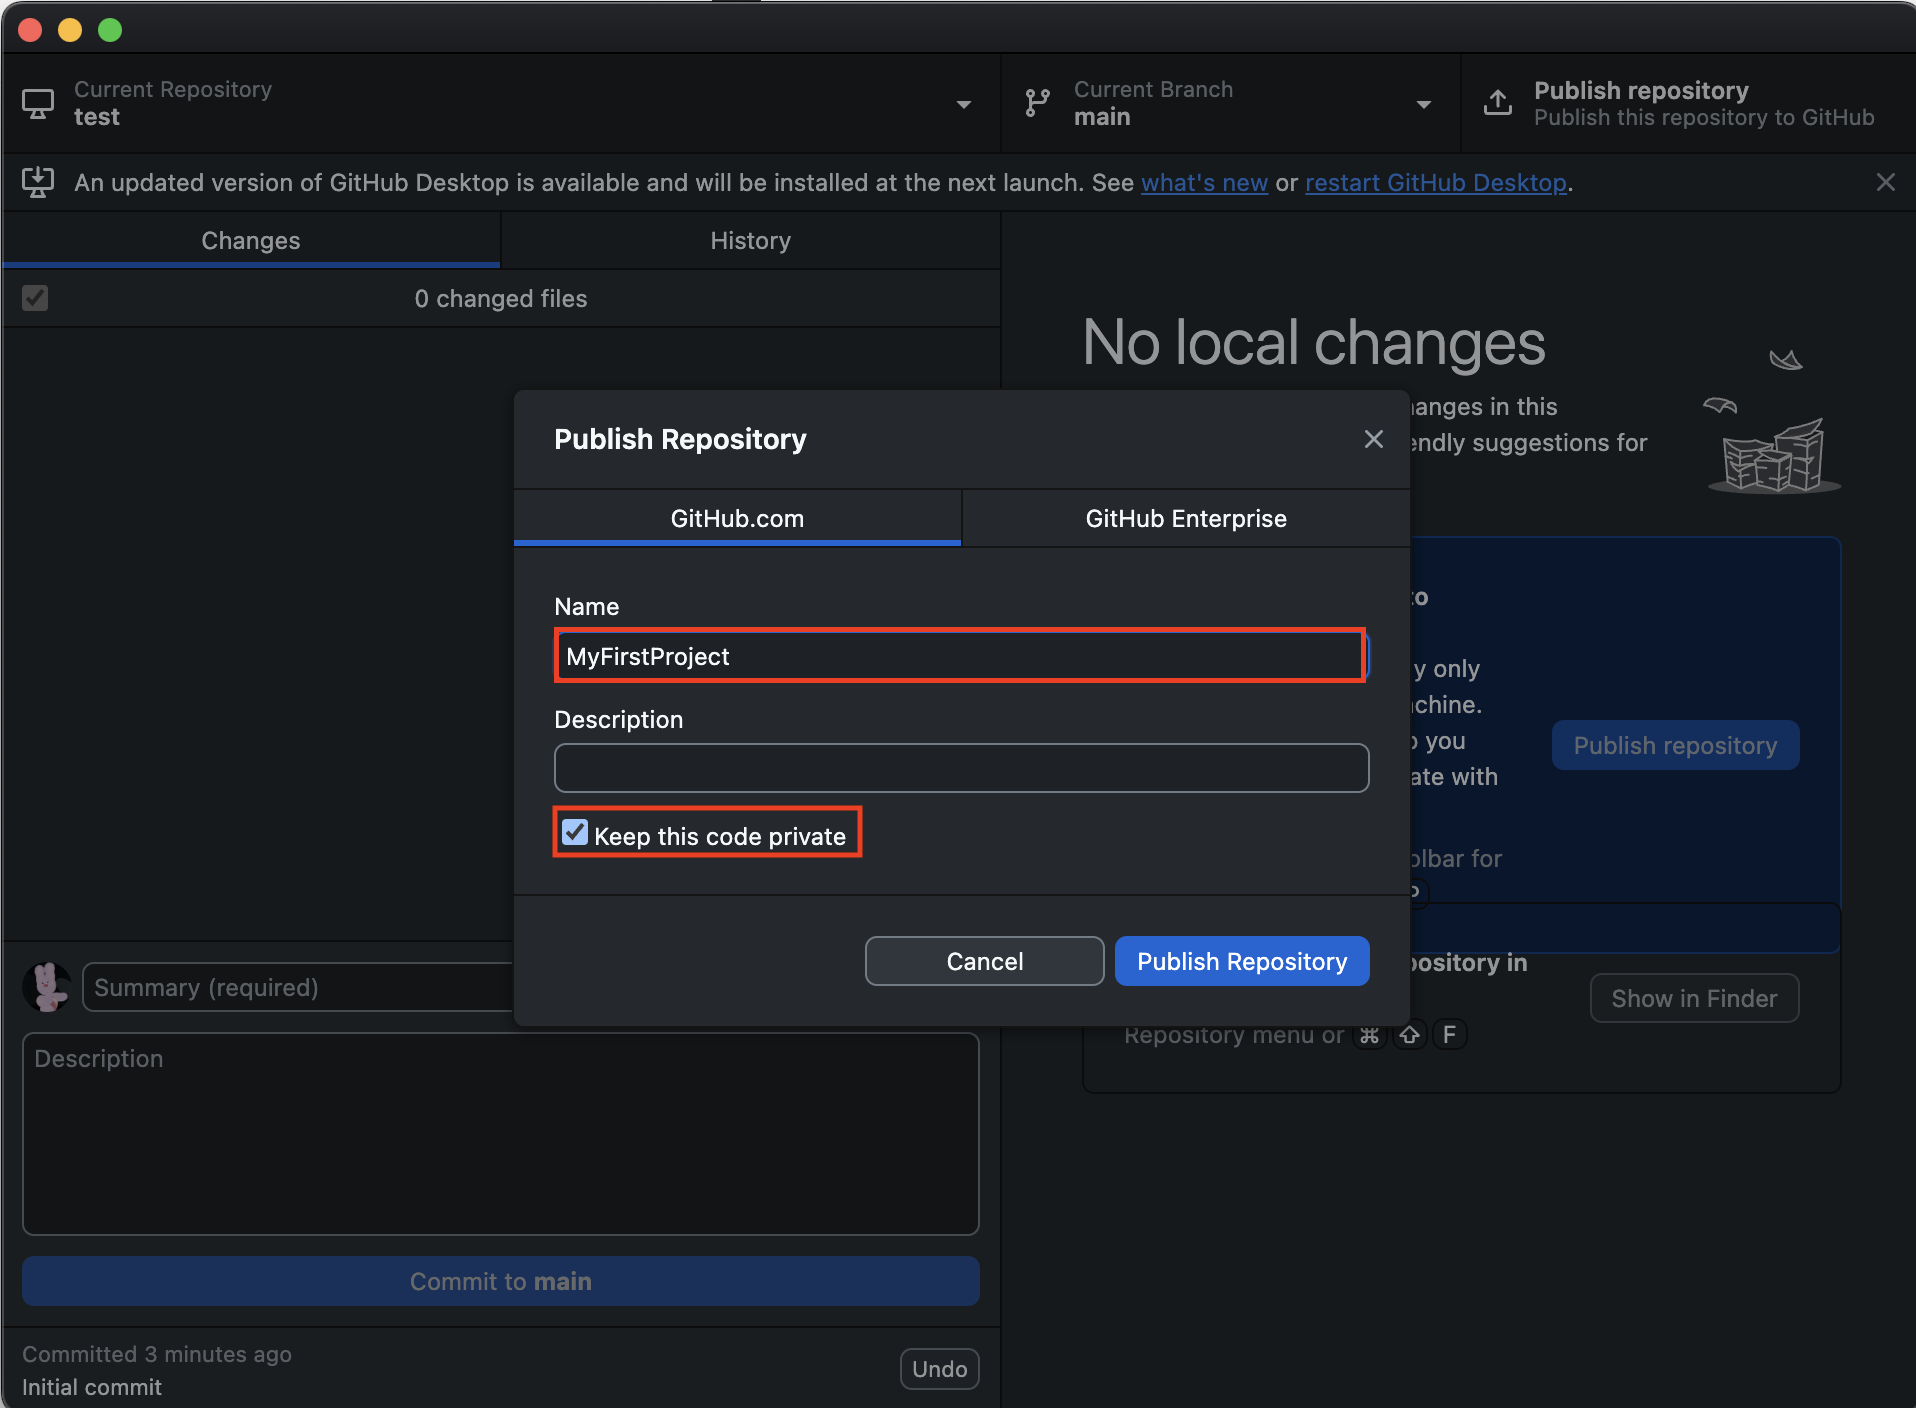Click the Initial commit text

(x=92, y=1387)
